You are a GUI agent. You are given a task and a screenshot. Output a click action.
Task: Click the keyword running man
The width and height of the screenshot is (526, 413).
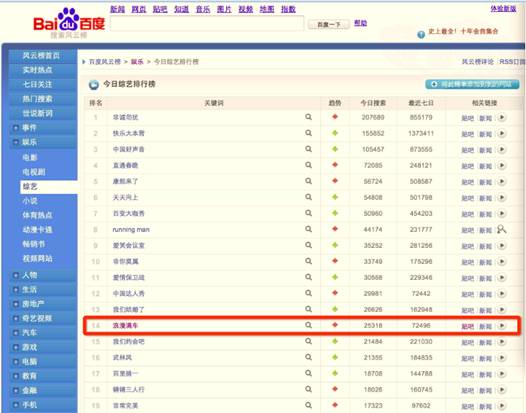pyautogui.click(x=131, y=229)
